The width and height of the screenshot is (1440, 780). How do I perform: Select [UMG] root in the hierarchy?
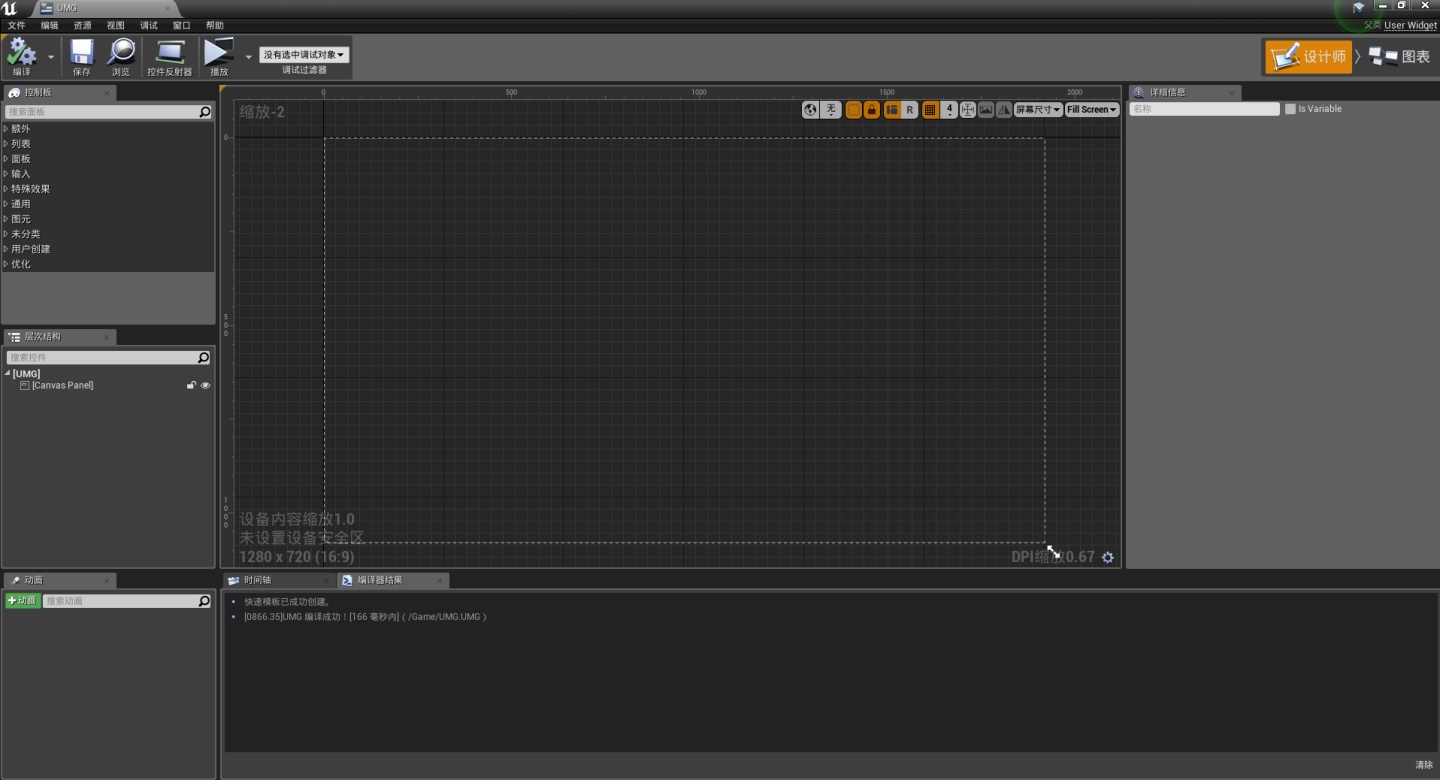26,374
